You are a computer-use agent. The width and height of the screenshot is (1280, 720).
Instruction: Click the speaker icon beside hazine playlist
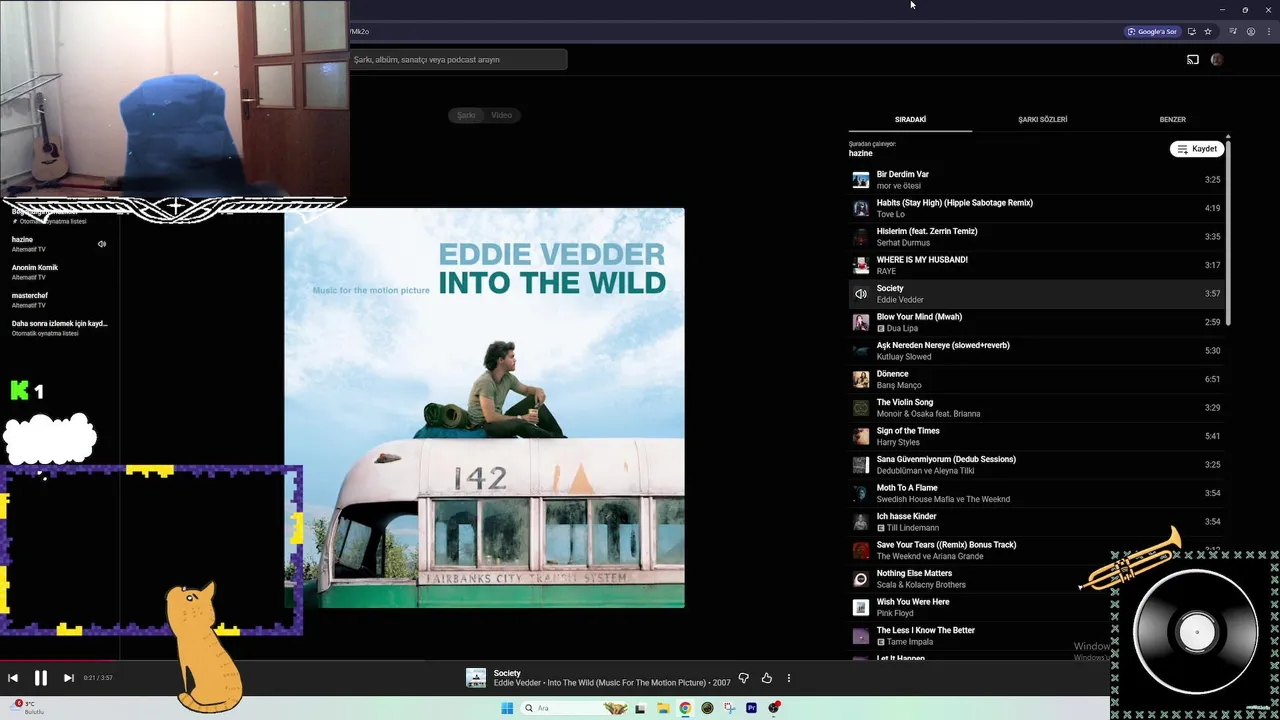click(x=102, y=244)
